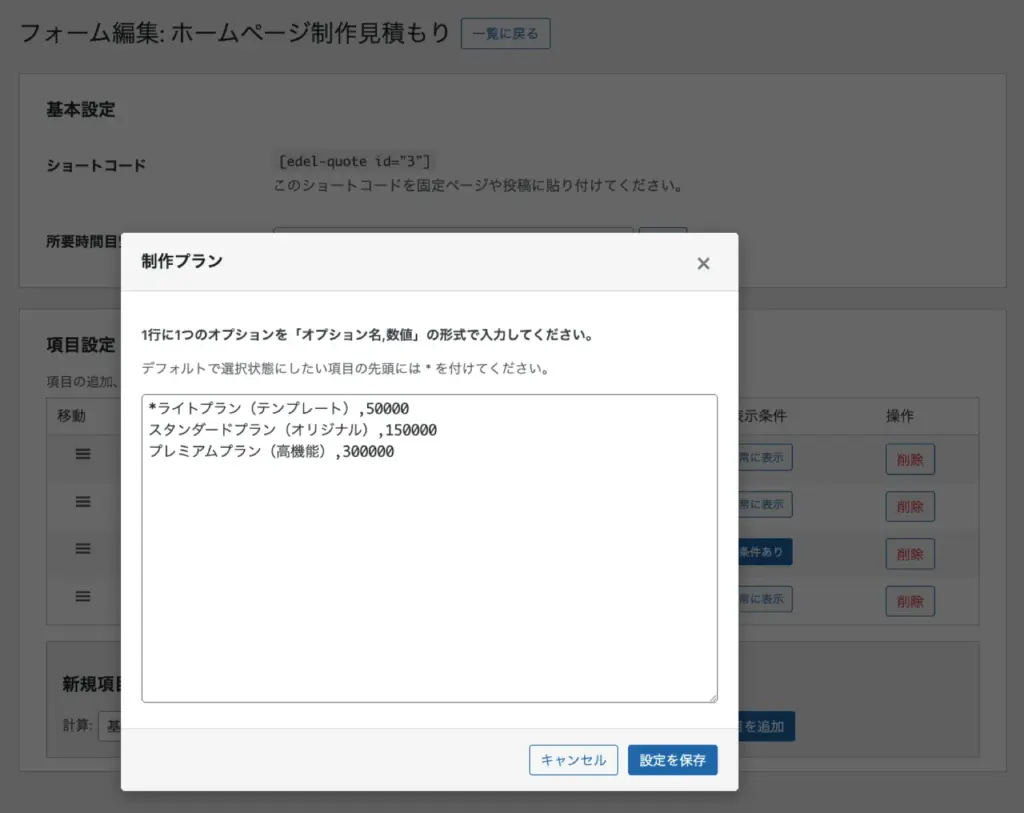Delete the fourth item with 削除
1024x813 pixels.
click(909, 601)
